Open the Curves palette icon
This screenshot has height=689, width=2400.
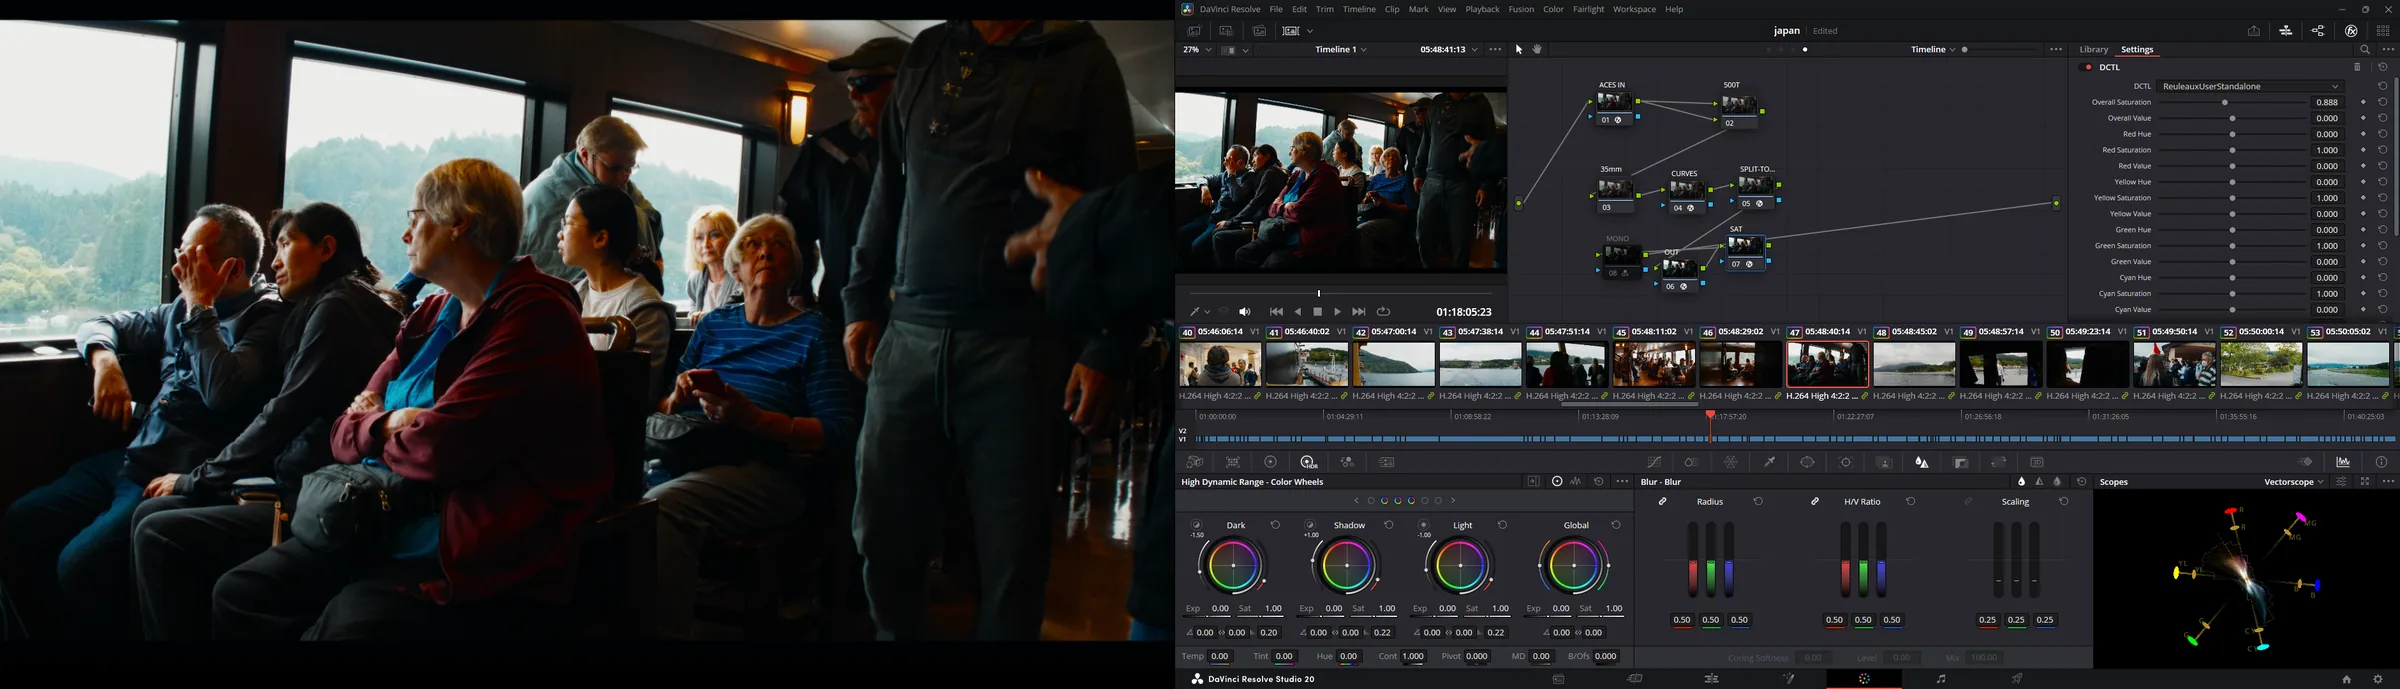tap(1654, 462)
